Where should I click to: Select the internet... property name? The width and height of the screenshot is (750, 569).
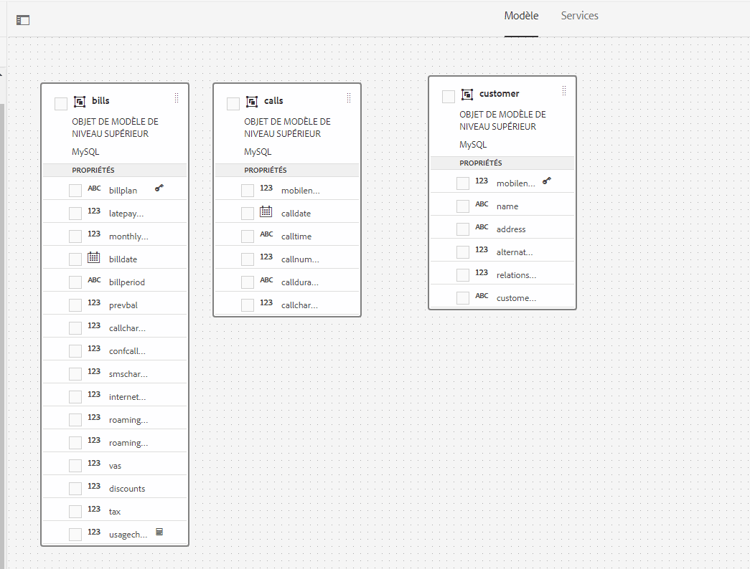click(x=127, y=397)
